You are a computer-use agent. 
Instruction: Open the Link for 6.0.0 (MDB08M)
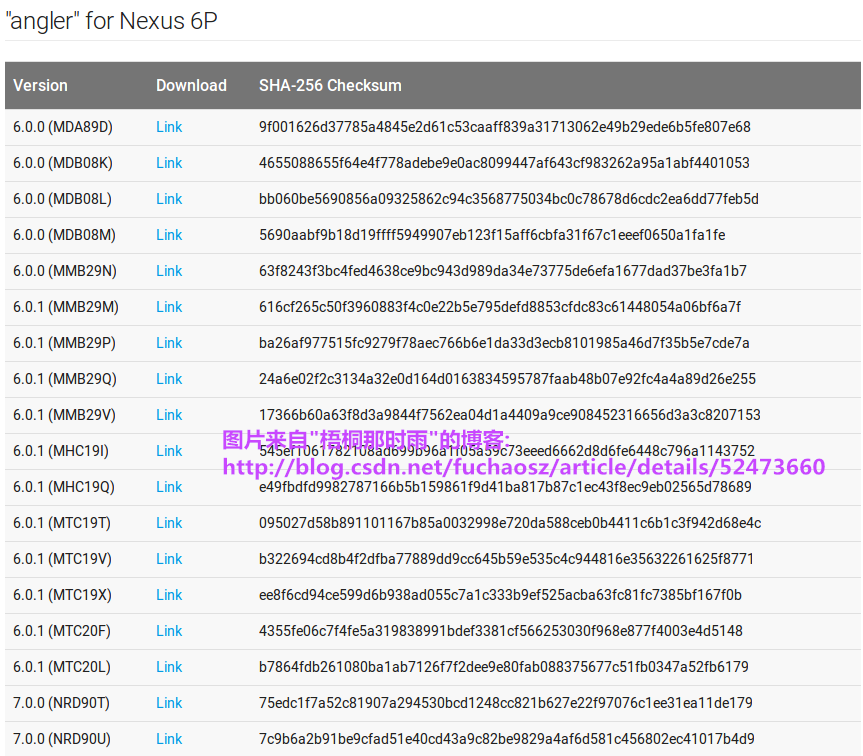pyautogui.click(x=169, y=235)
